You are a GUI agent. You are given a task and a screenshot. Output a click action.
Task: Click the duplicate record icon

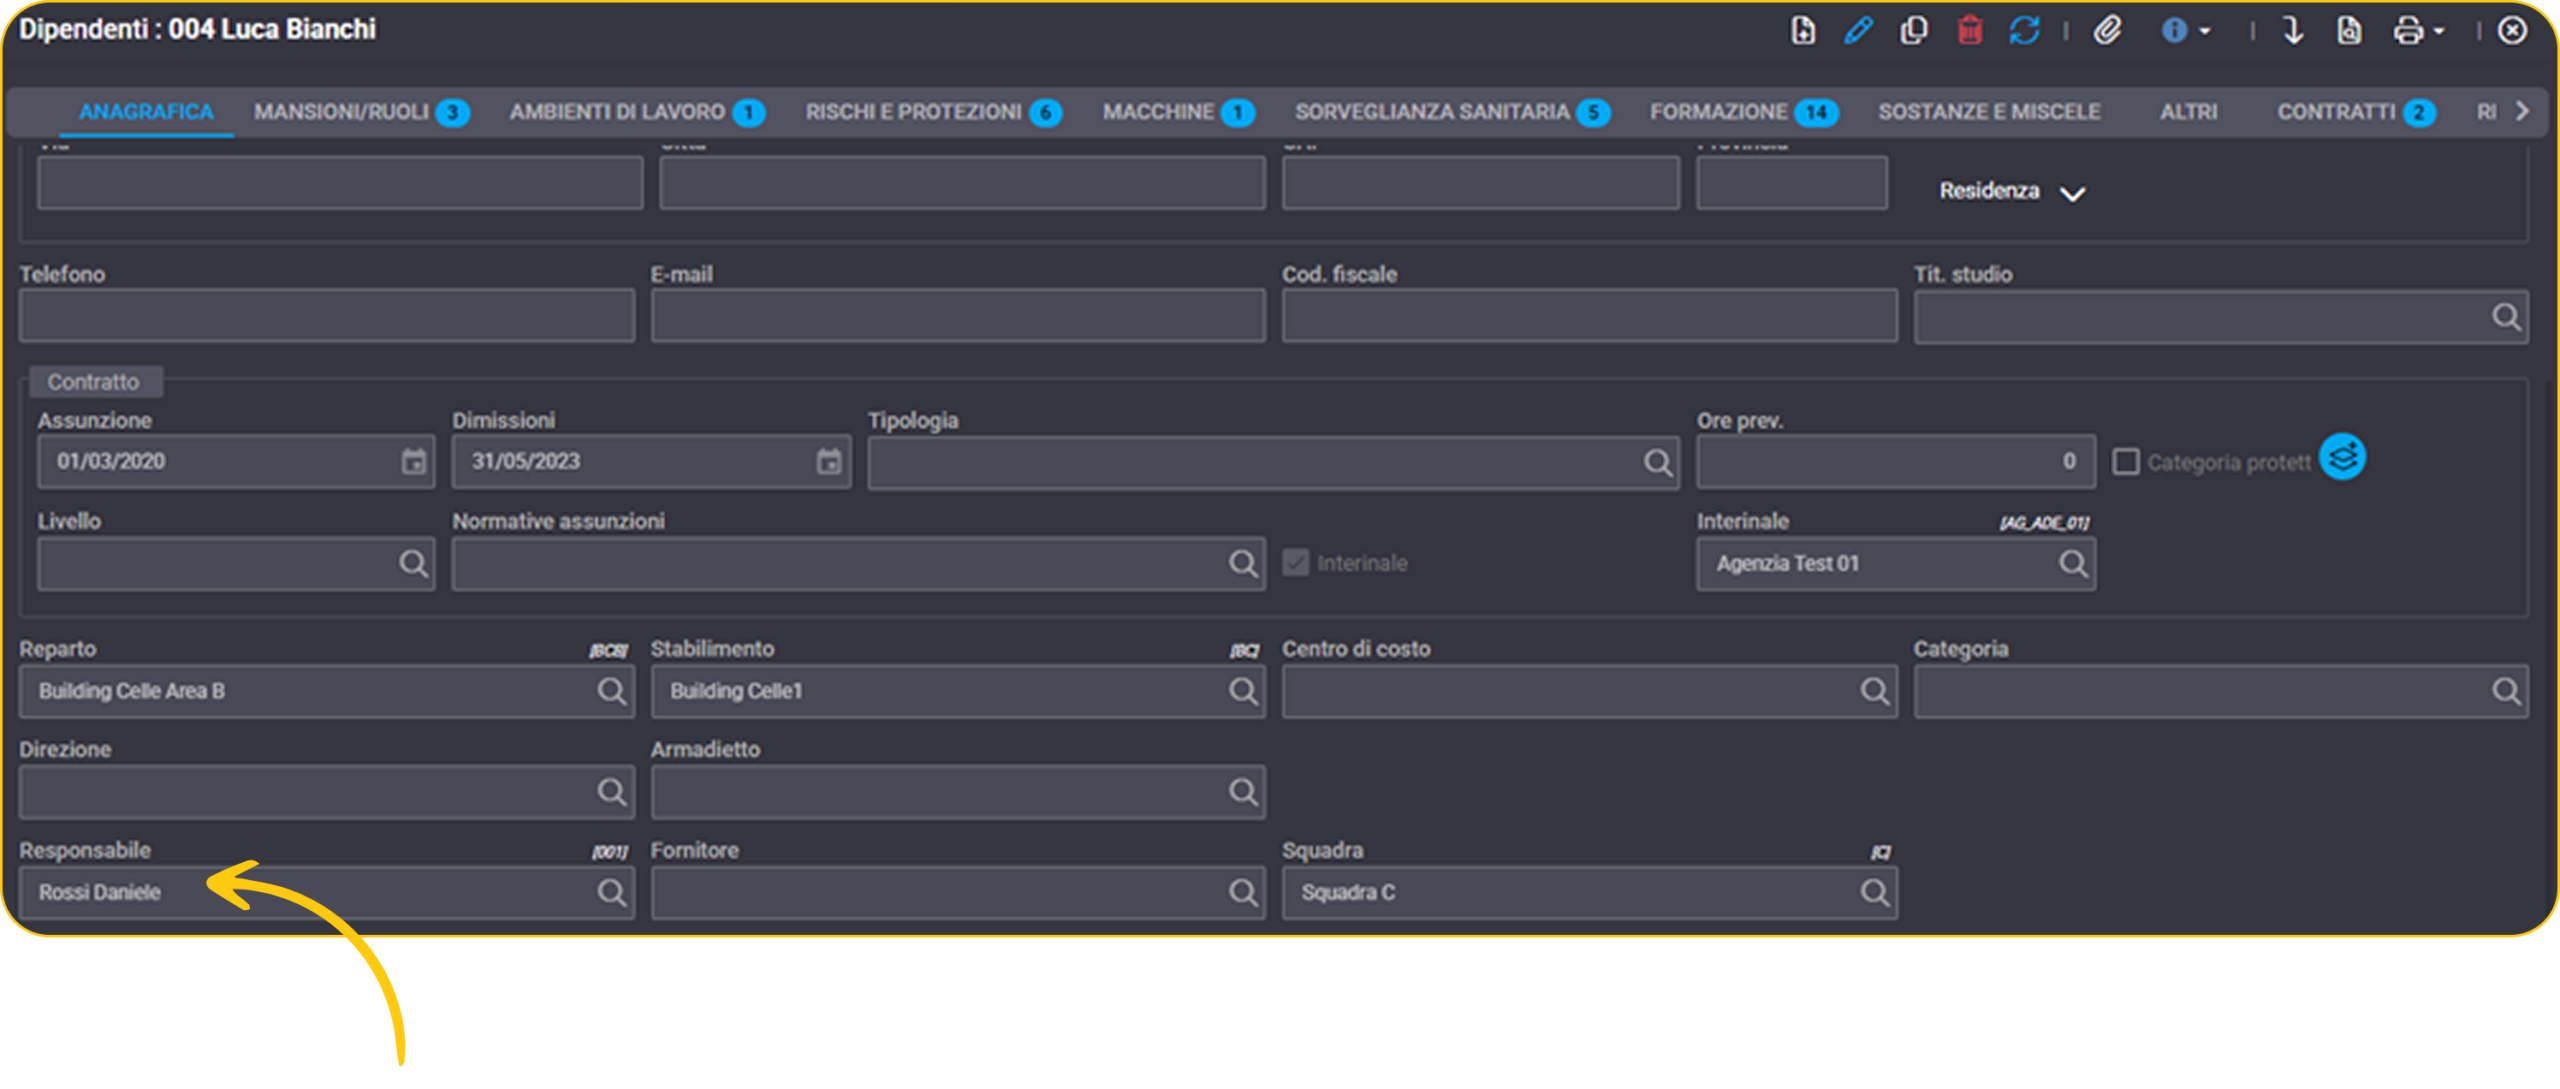[1913, 30]
